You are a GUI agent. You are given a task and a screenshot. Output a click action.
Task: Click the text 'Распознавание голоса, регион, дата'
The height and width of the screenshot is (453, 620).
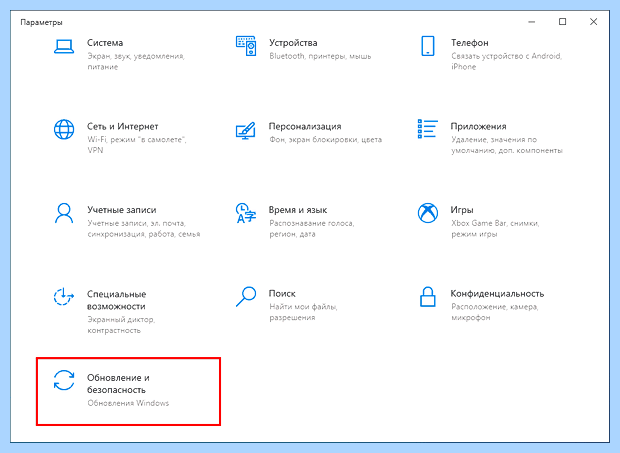(x=312, y=228)
